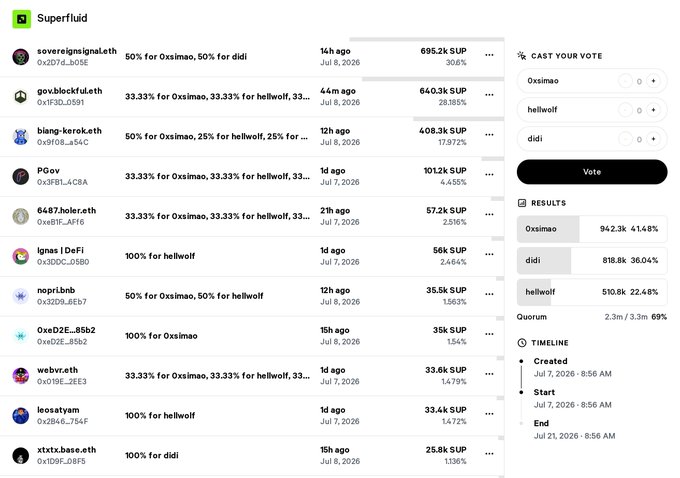Click xtxtx.base.eth avatar icon
The height and width of the screenshot is (478, 680).
click(x=20, y=456)
